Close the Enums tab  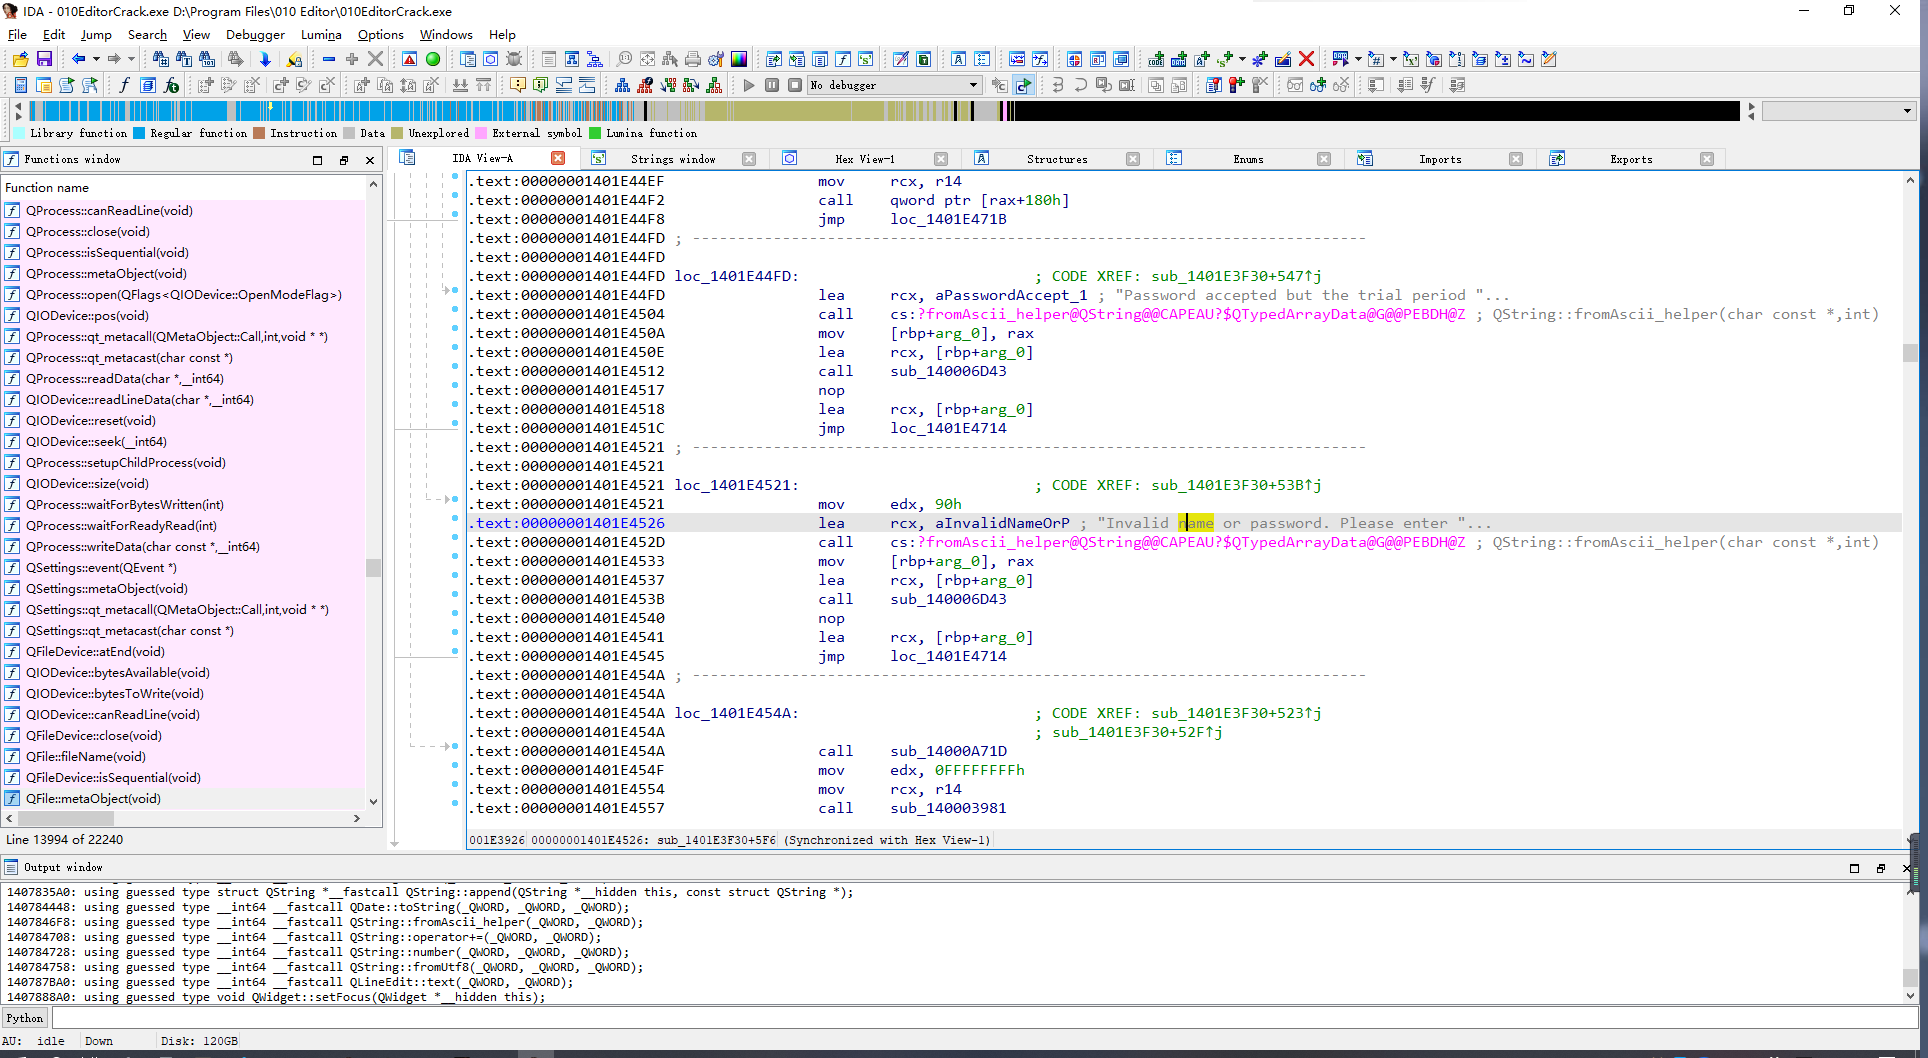coord(1324,159)
